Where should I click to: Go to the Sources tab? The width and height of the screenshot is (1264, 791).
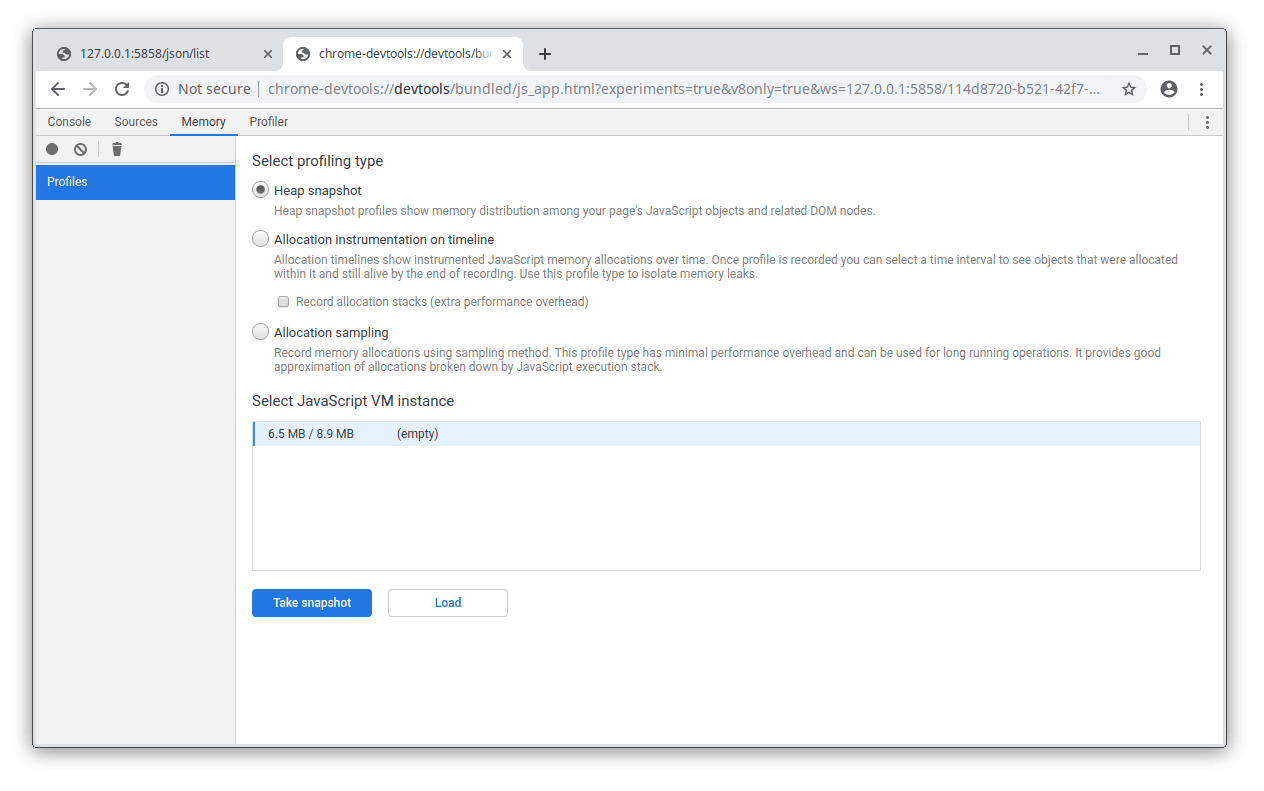(x=136, y=122)
